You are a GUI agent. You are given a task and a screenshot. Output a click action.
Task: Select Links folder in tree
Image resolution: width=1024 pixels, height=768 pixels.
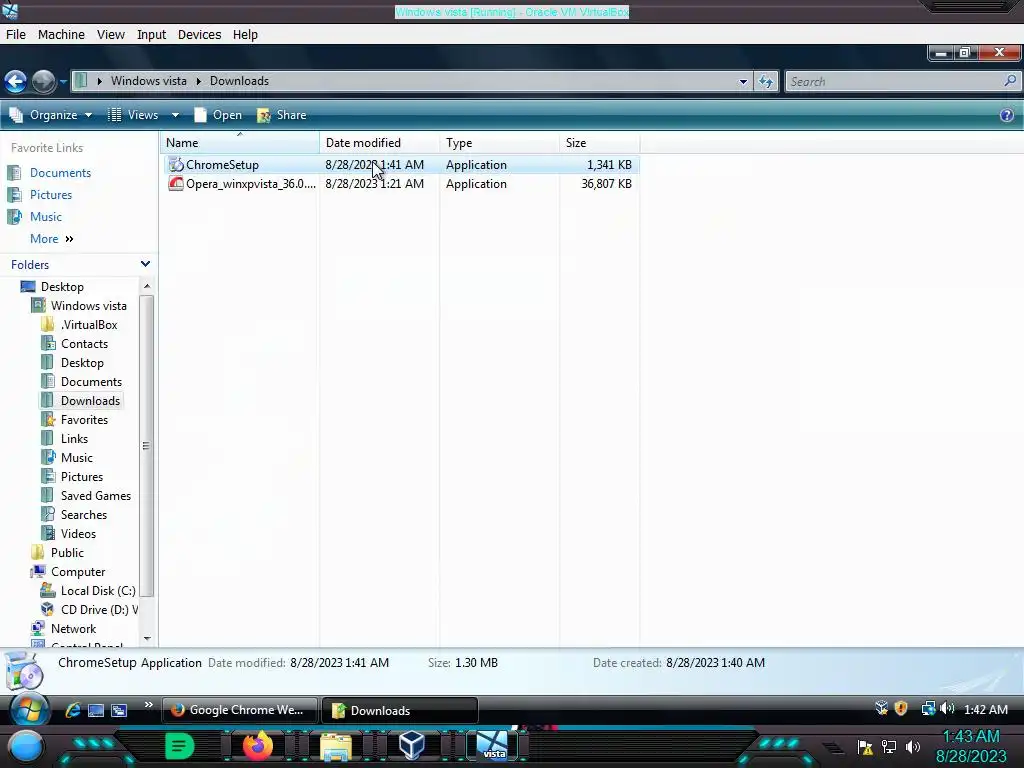[74, 438]
